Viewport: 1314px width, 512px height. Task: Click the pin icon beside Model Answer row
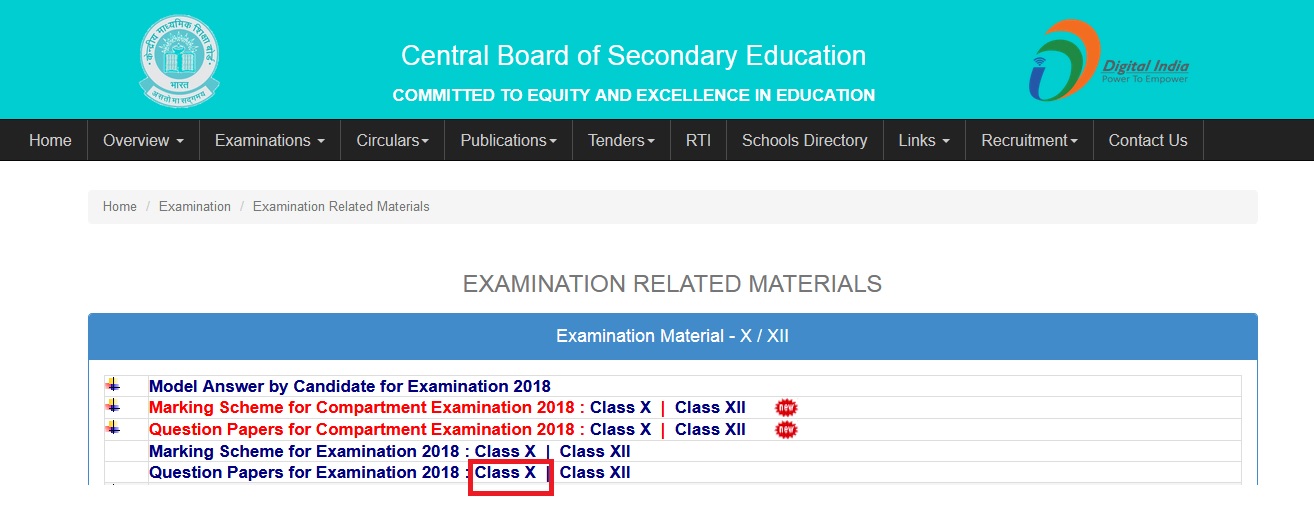point(113,385)
